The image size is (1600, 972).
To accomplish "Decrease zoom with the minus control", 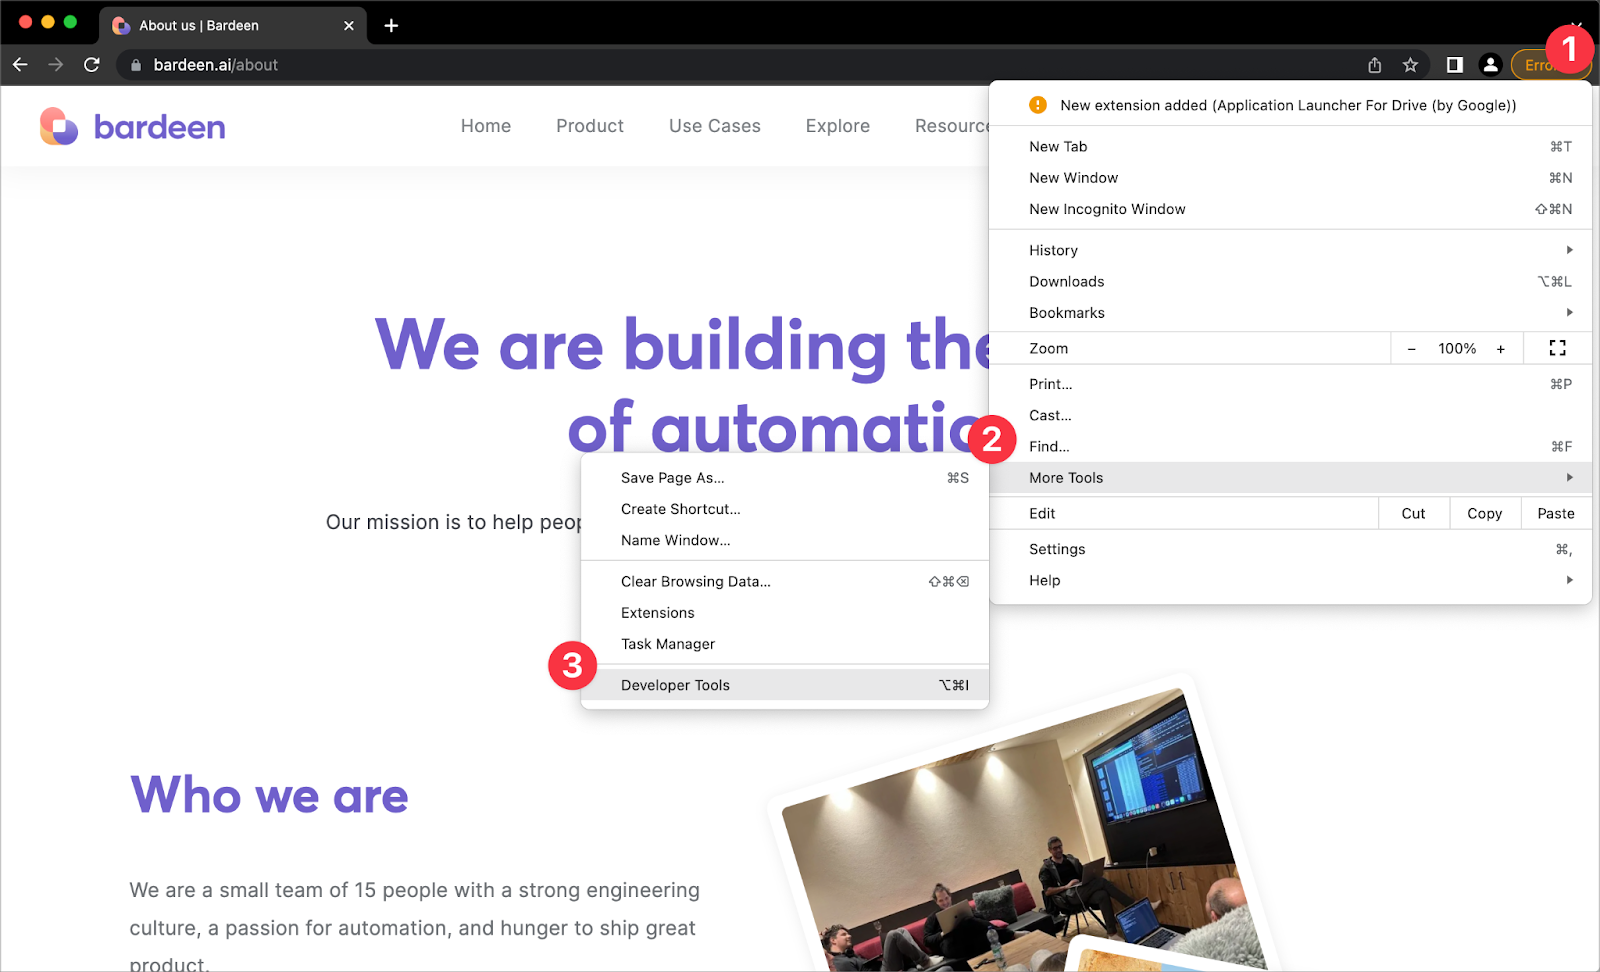I will pos(1412,348).
